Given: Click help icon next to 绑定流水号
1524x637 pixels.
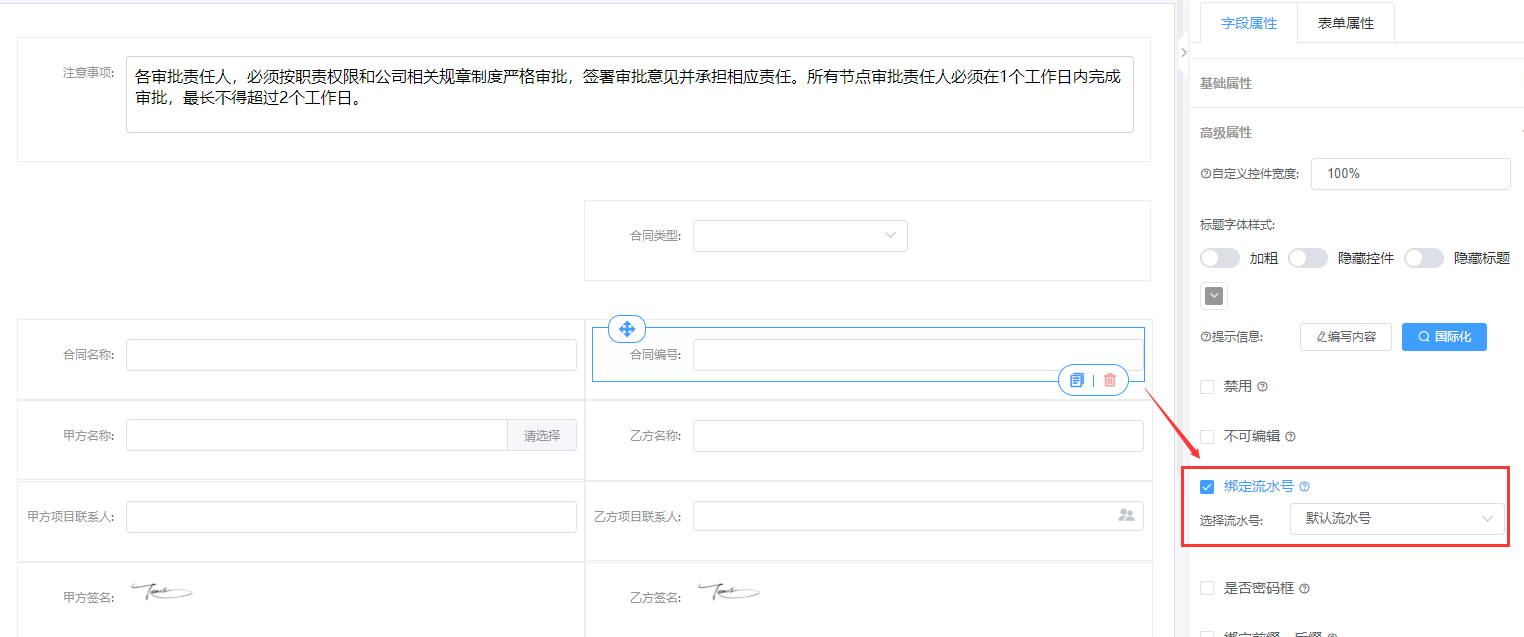Looking at the screenshot, I should (1304, 487).
